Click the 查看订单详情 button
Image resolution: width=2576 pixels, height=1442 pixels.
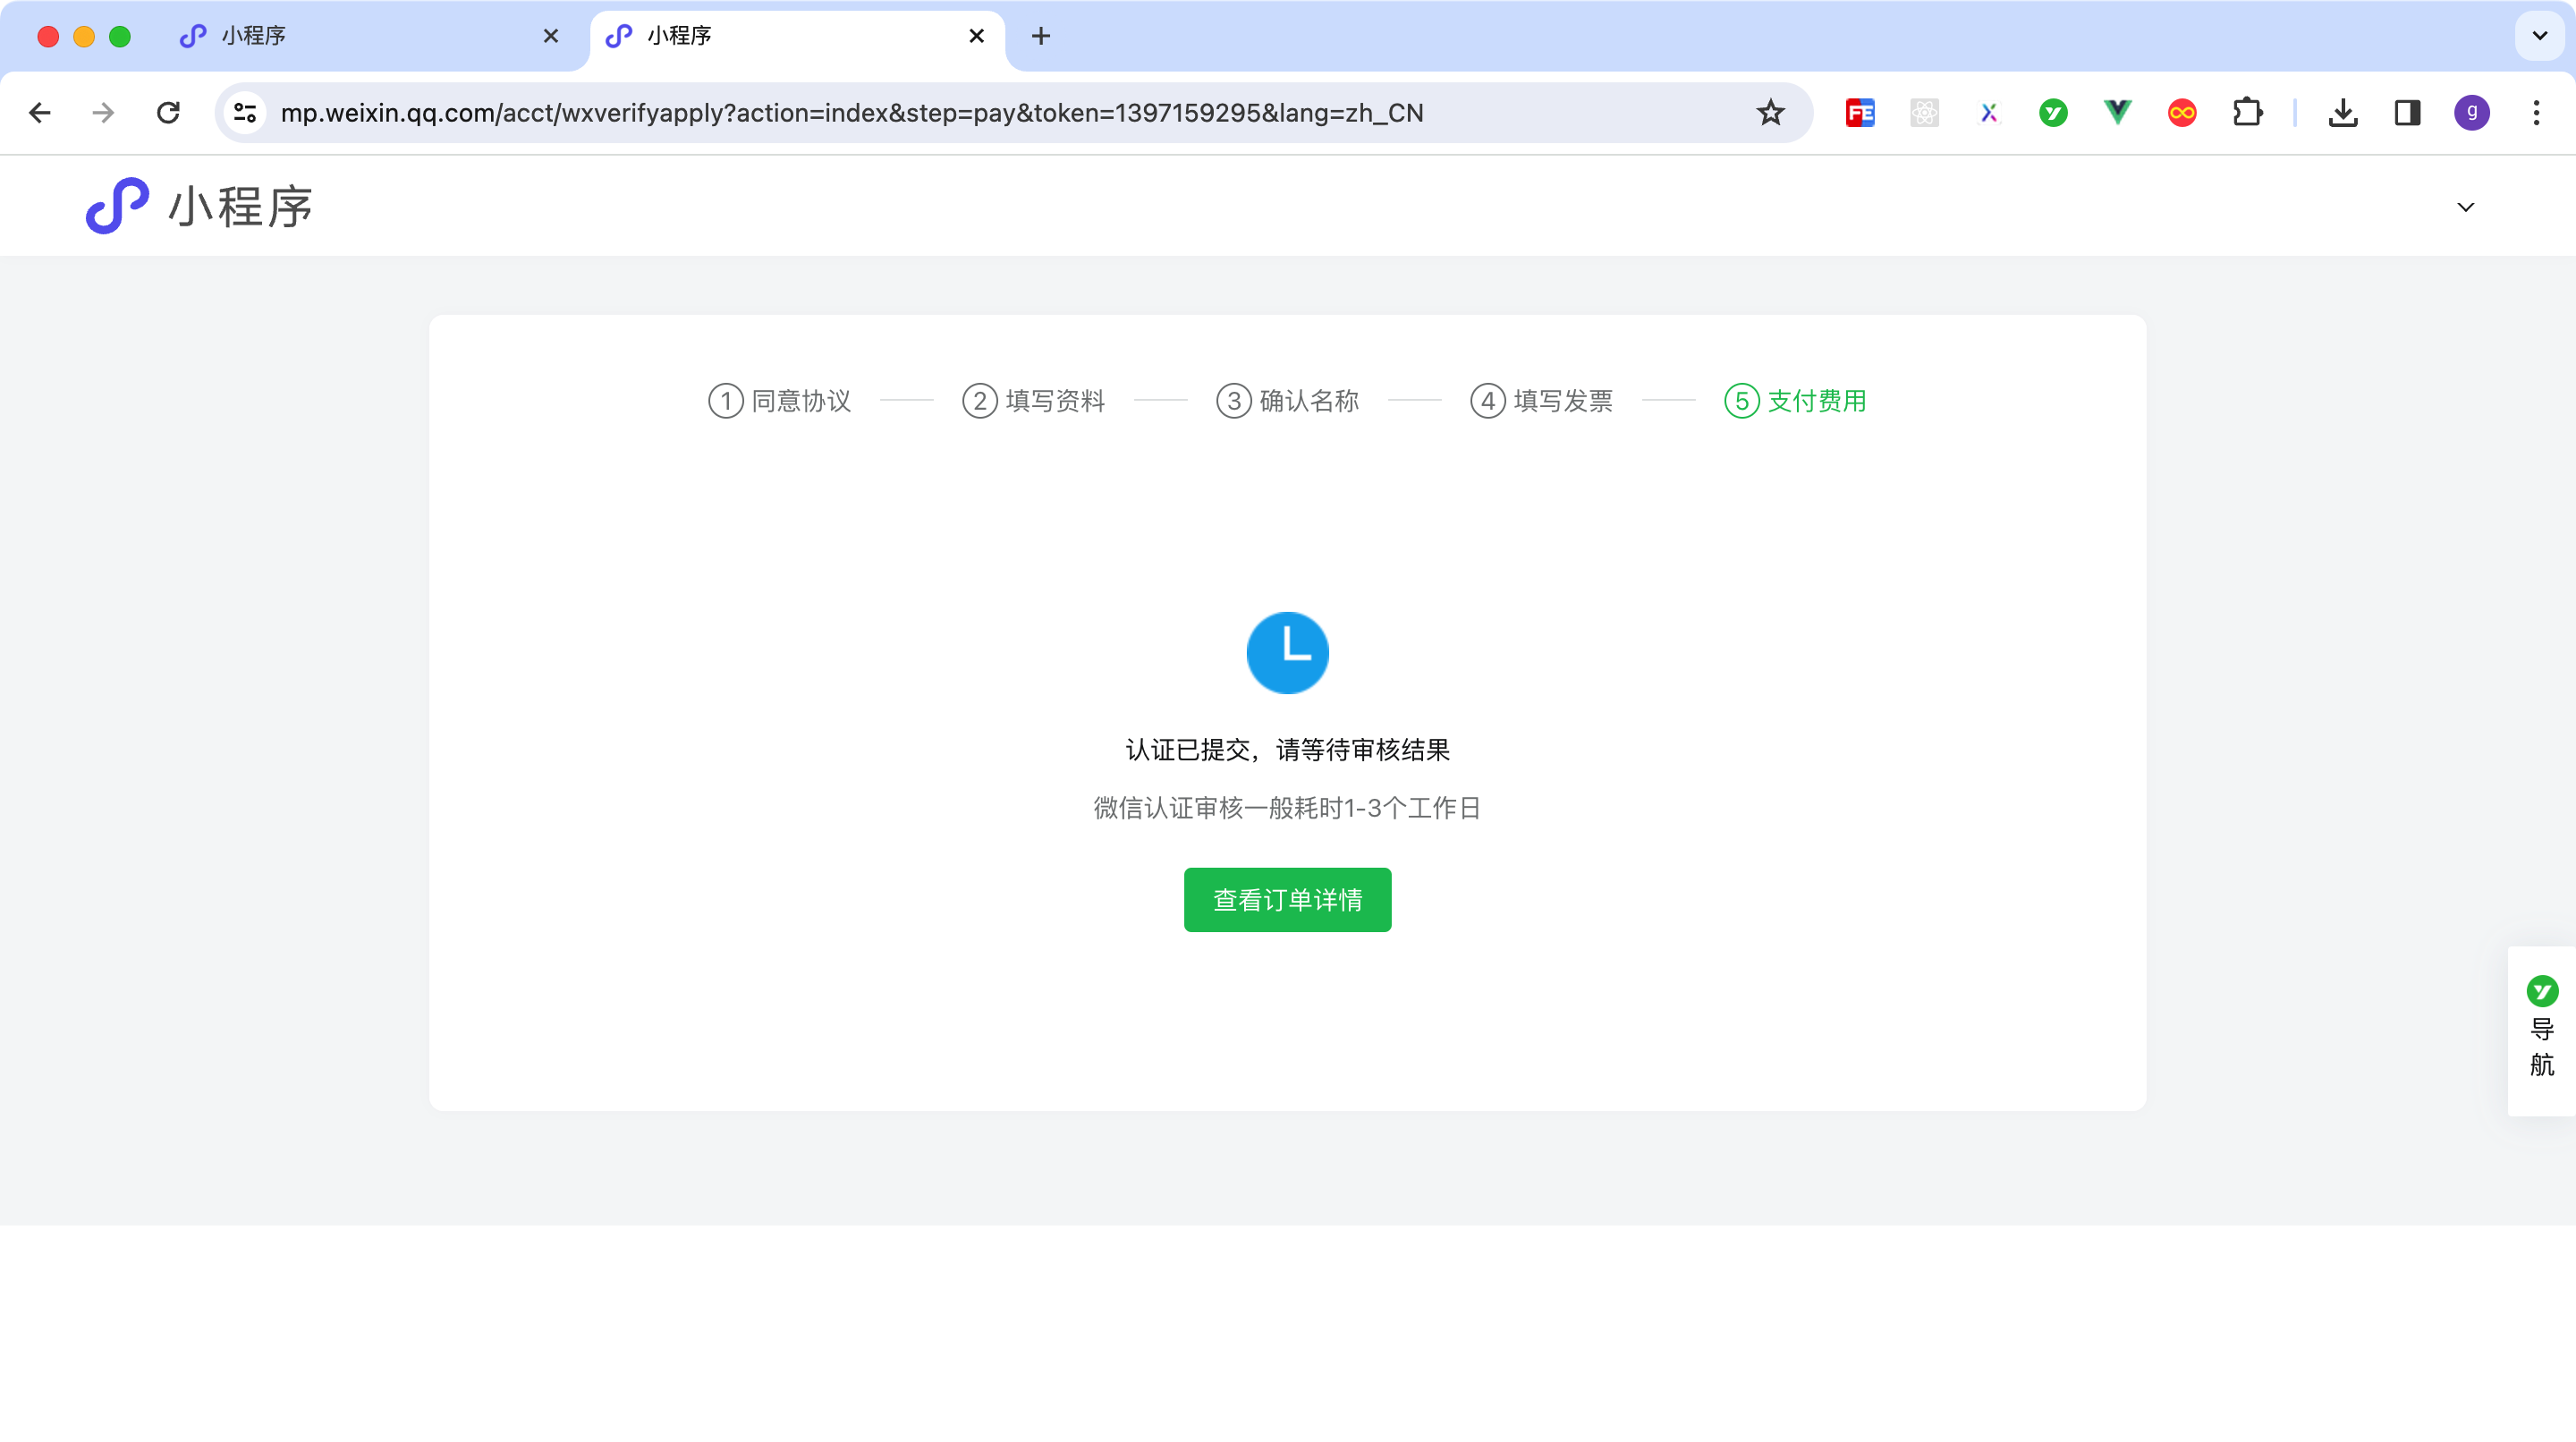[x=1287, y=899]
